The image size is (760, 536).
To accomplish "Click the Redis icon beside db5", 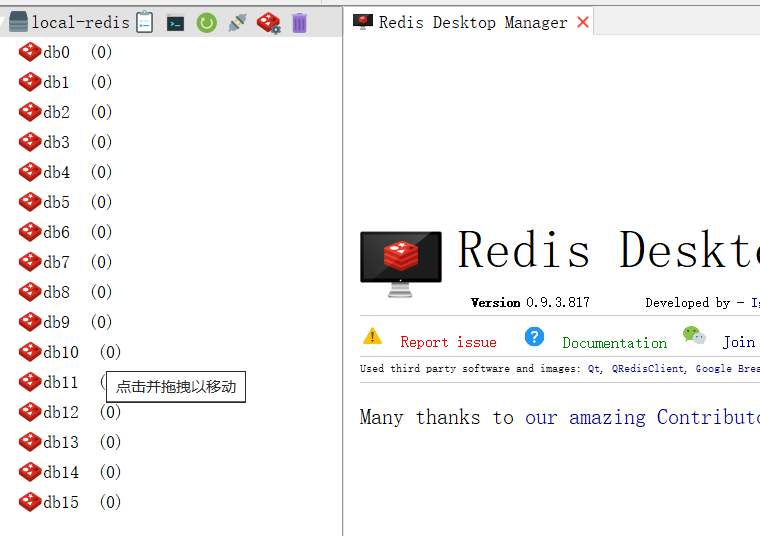I will pos(30,202).
